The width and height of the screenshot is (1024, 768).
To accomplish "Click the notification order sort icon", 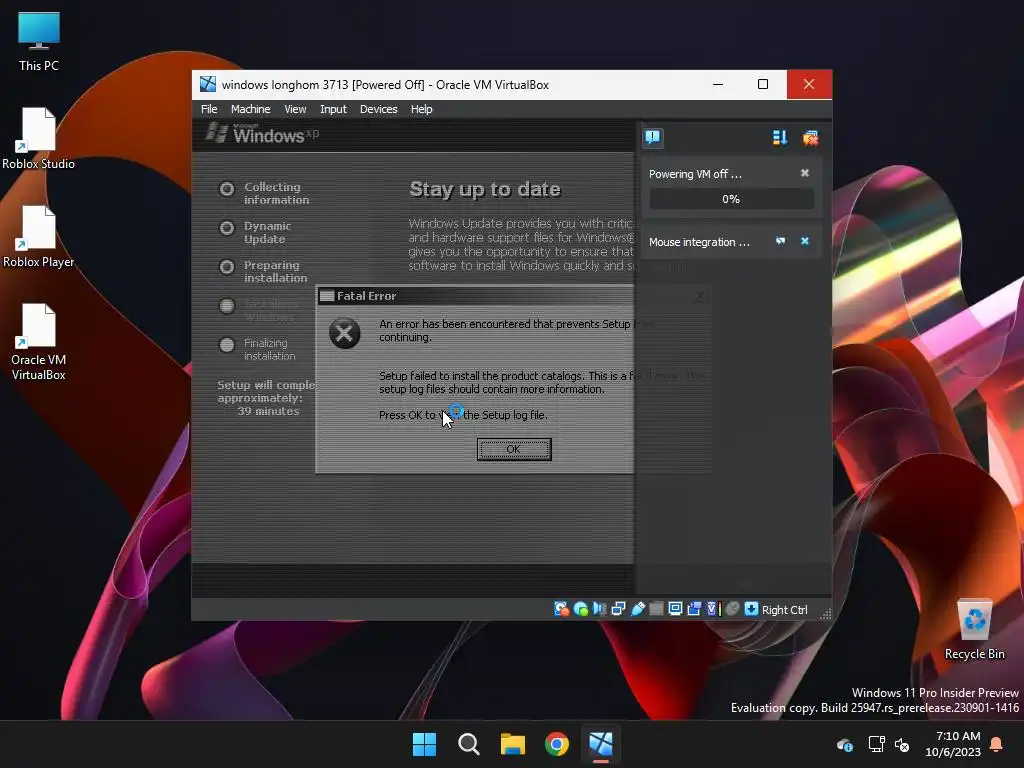I will click(x=780, y=137).
